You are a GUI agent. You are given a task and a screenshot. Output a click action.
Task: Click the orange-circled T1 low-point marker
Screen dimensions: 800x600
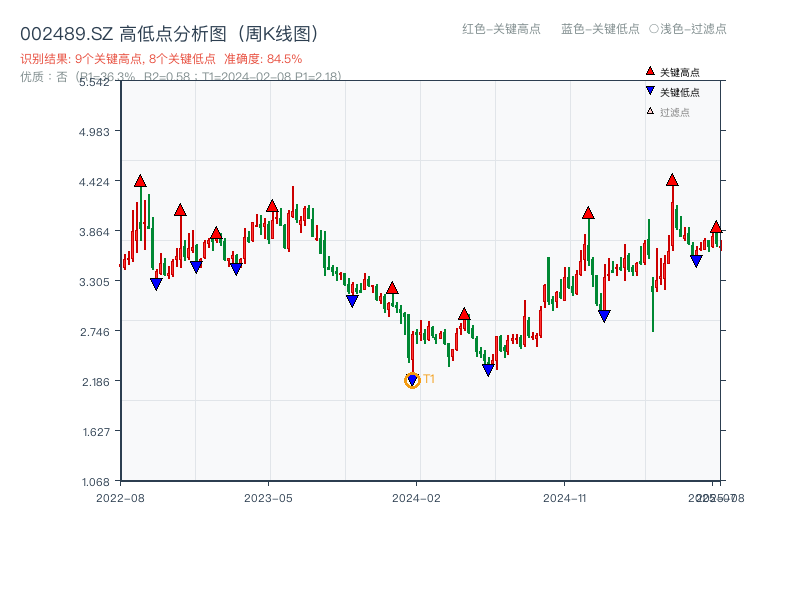coord(412,380)
